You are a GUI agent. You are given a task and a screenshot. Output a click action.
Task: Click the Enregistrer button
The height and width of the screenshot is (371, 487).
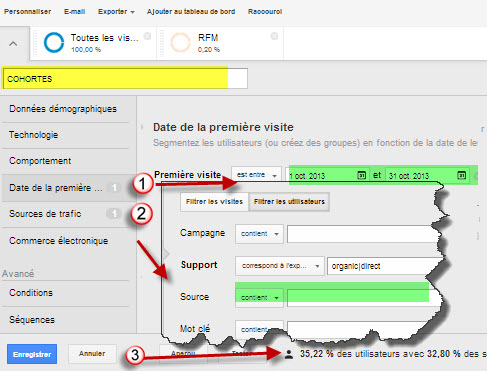32,354
